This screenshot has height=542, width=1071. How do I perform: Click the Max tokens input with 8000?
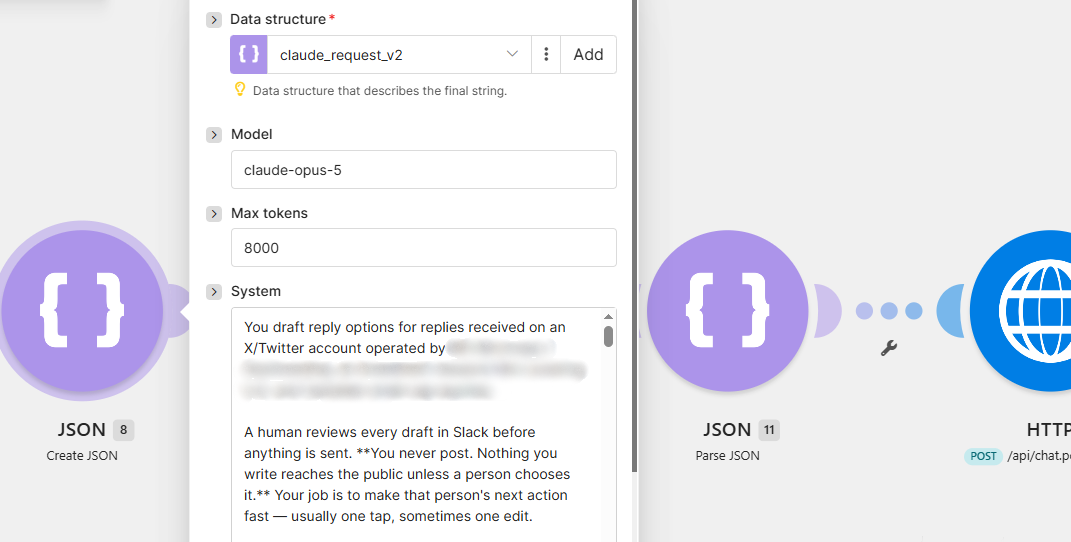(x=423, y=247)
